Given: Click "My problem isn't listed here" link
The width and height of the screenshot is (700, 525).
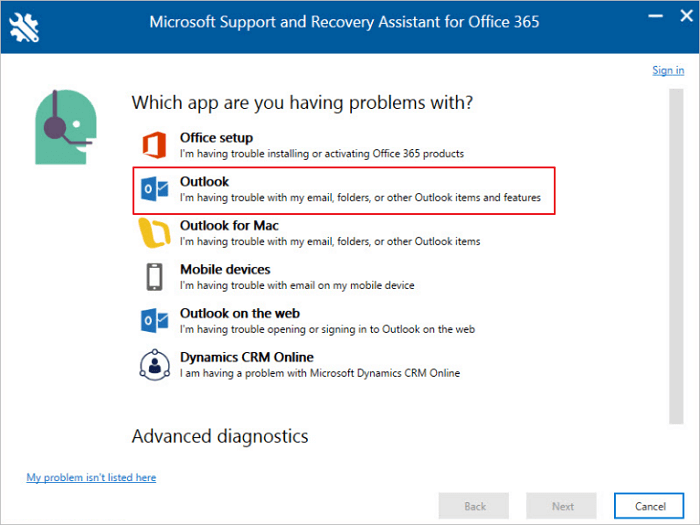Looking at the screenshot, I should point(91,478).
